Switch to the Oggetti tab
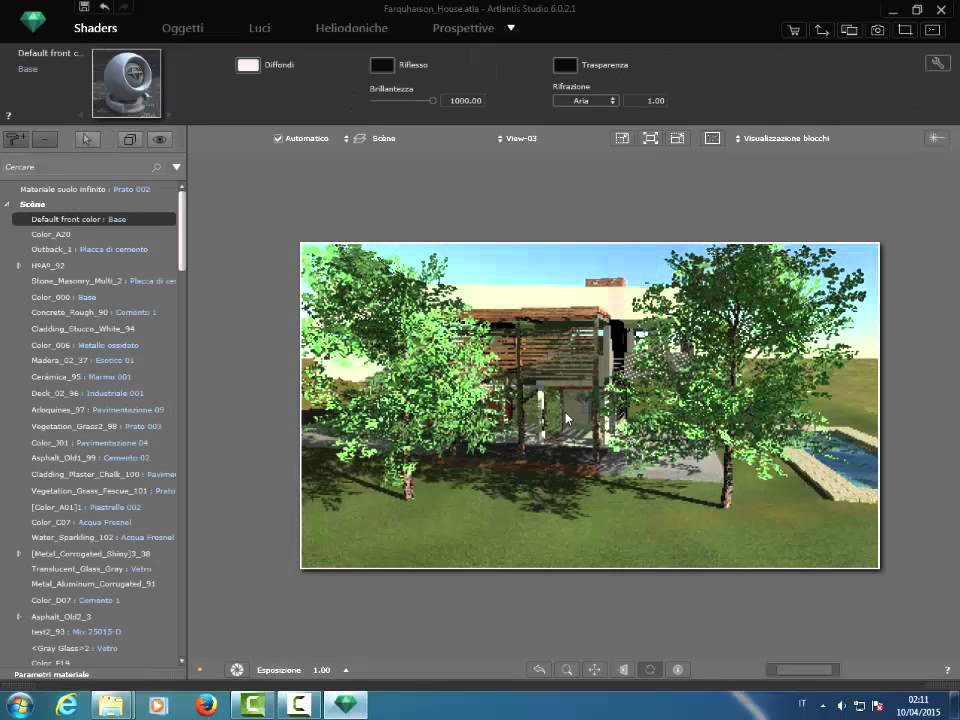The width and height of the screenshot is (960, 720). coord(182,28)
